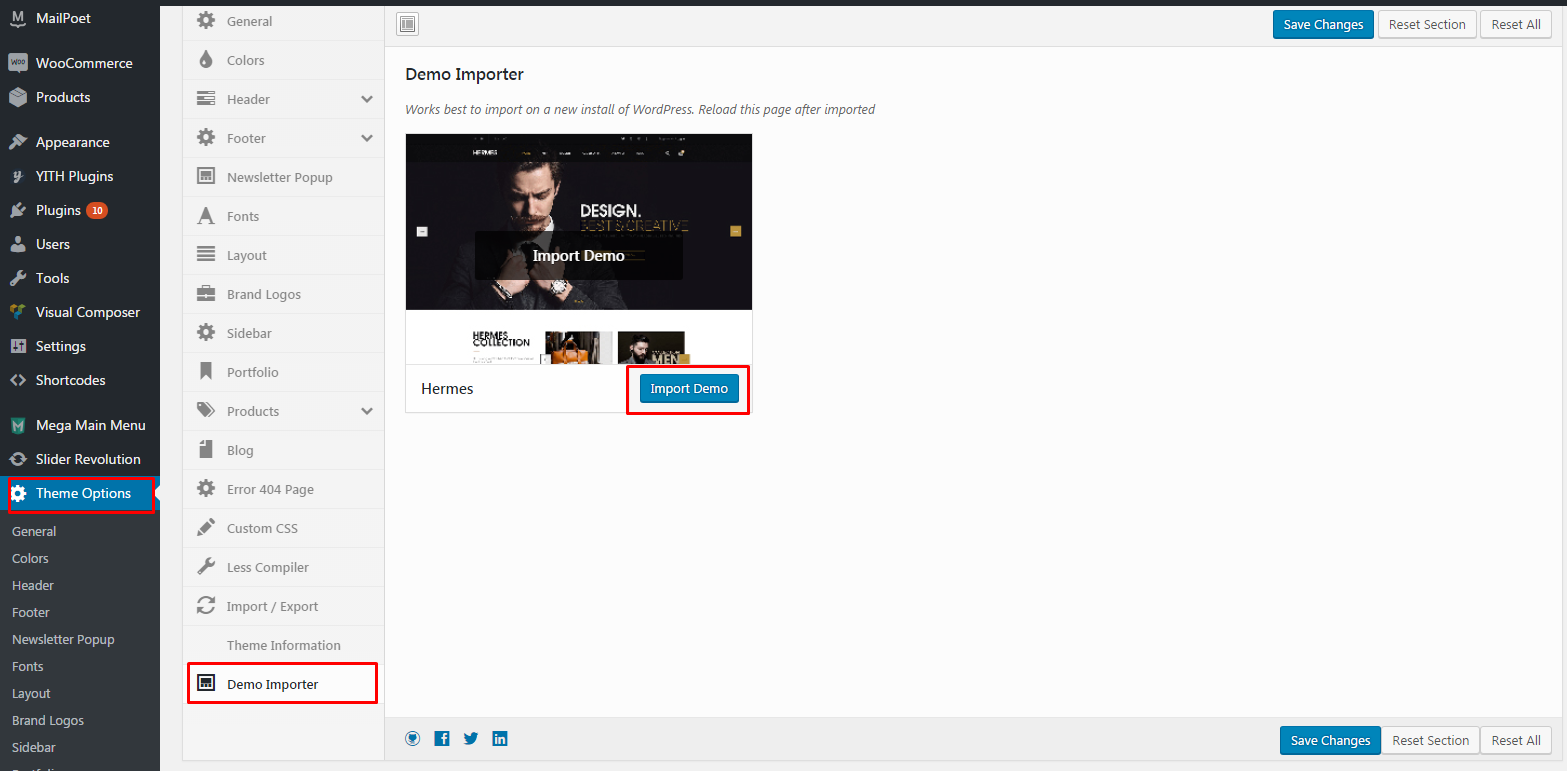The height and width of the screenshot is (771, 1567).
Task: Select the Import / Export tab
Action: tap(272, 606)
